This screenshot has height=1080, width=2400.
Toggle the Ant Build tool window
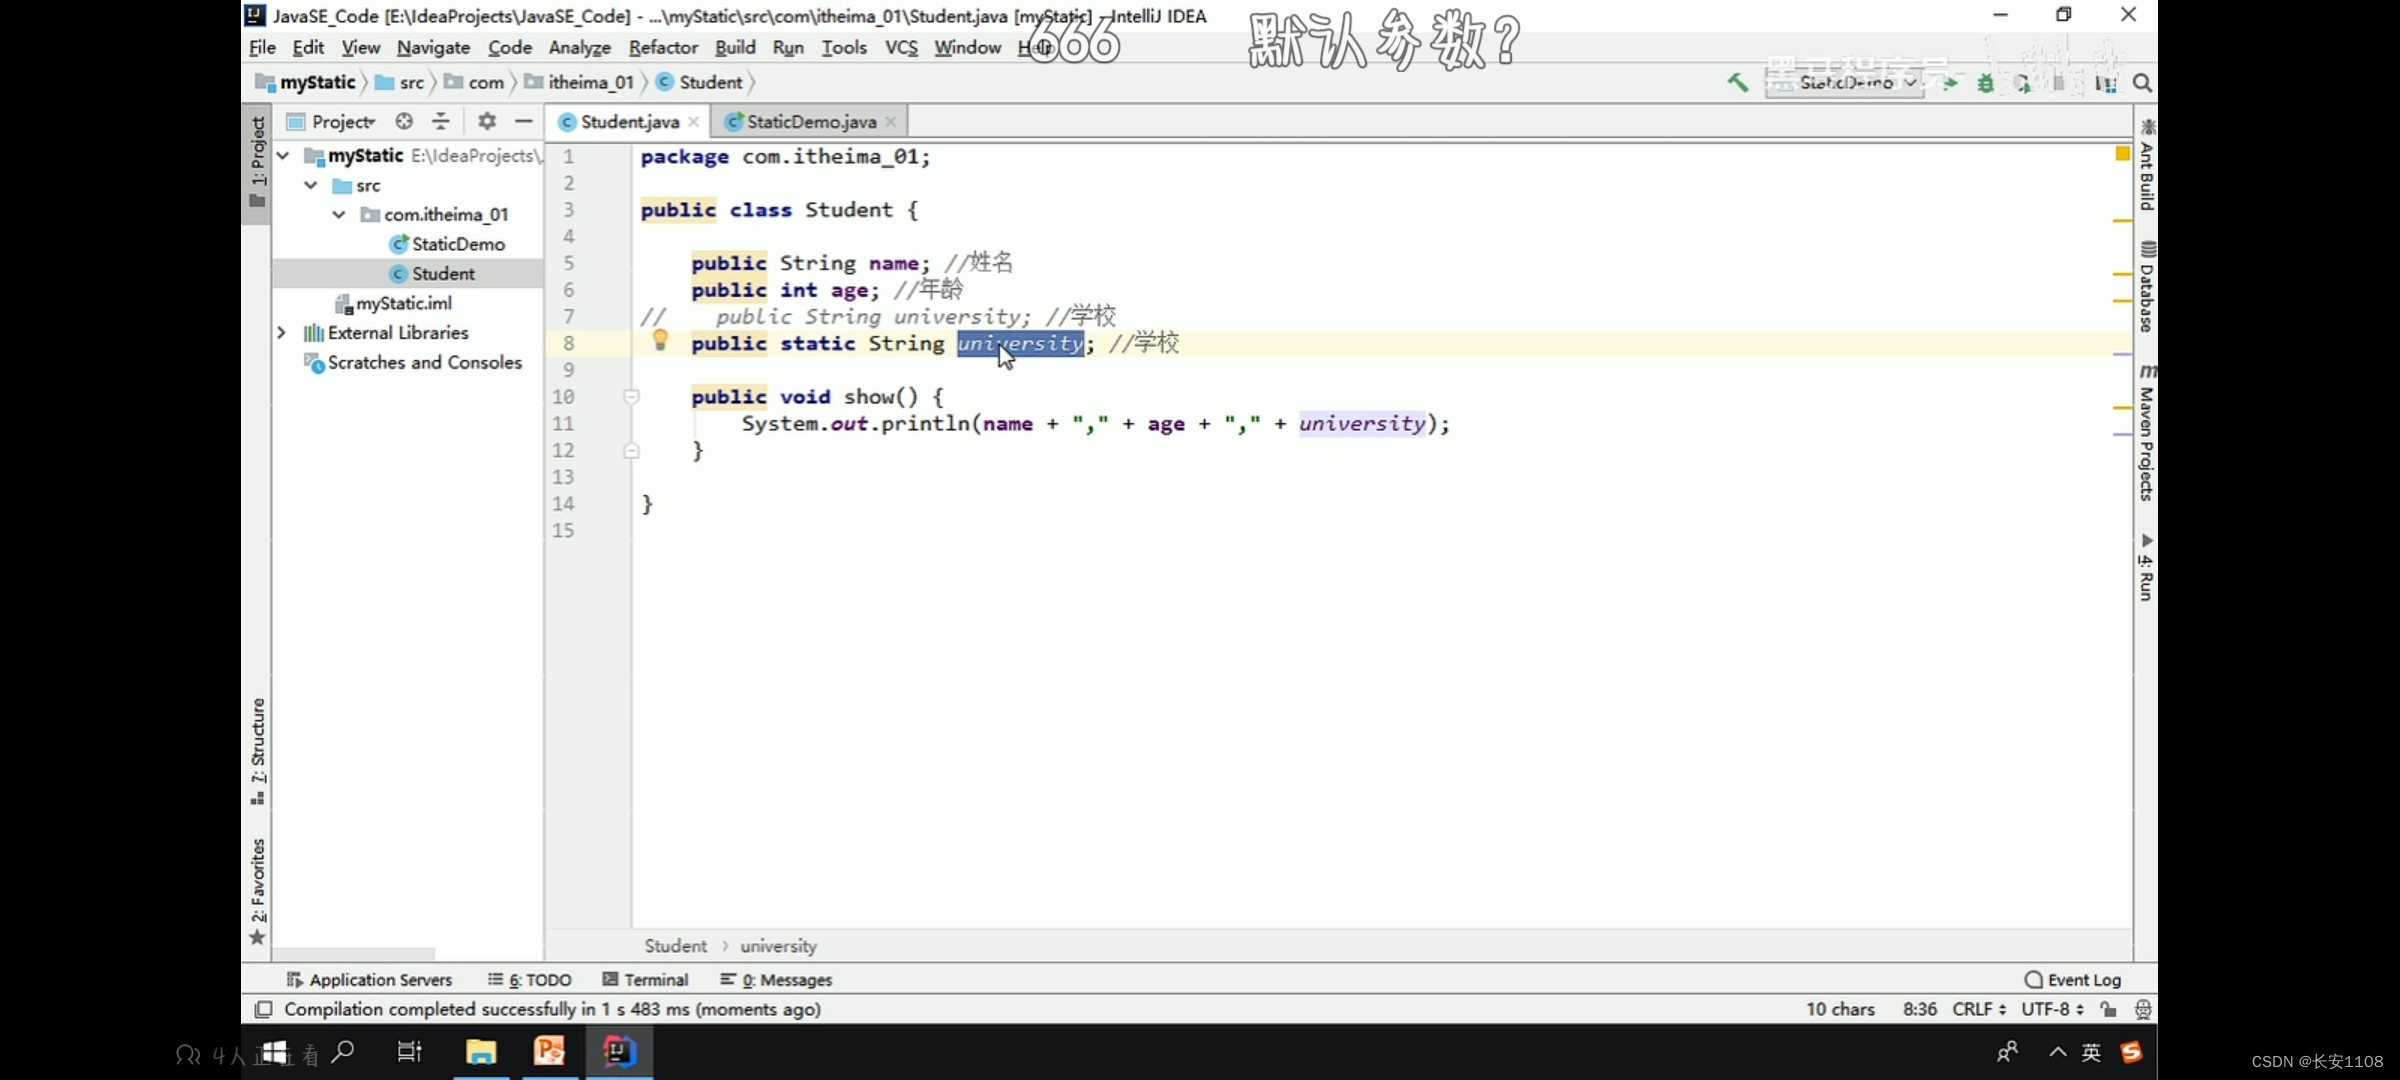pos(2146,165)
